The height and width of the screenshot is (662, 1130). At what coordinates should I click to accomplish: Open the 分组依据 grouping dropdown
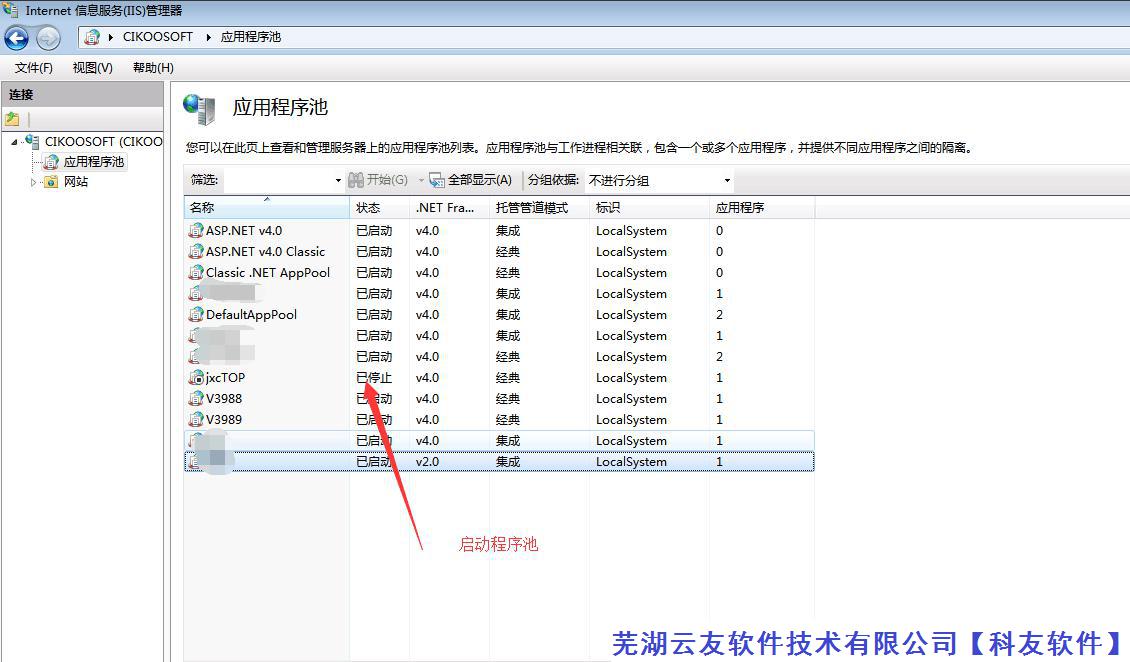coord(727,181)
